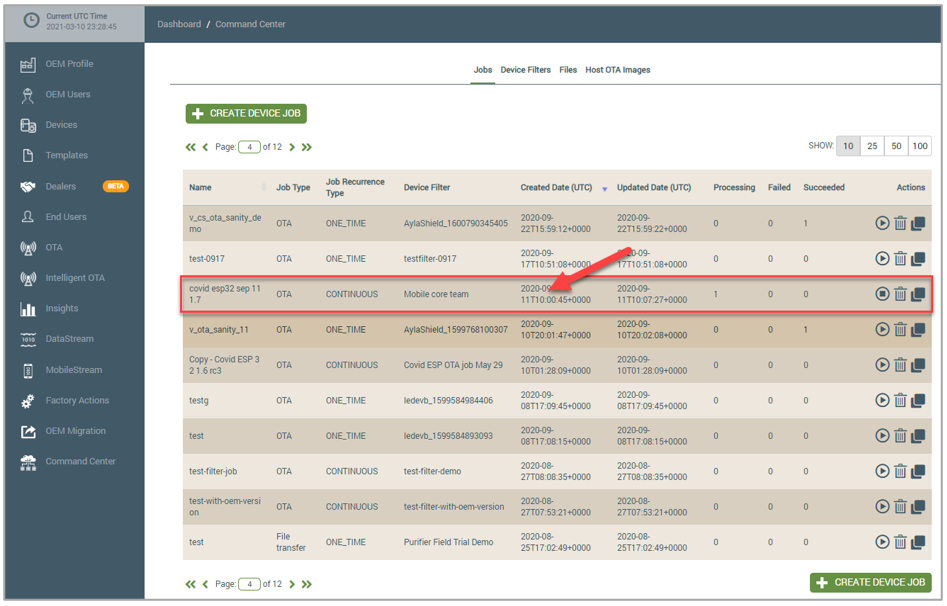This screenshot has width=947, height=606.
Task: Open Dashboard breadcrumb link
Action: point(179,24)
